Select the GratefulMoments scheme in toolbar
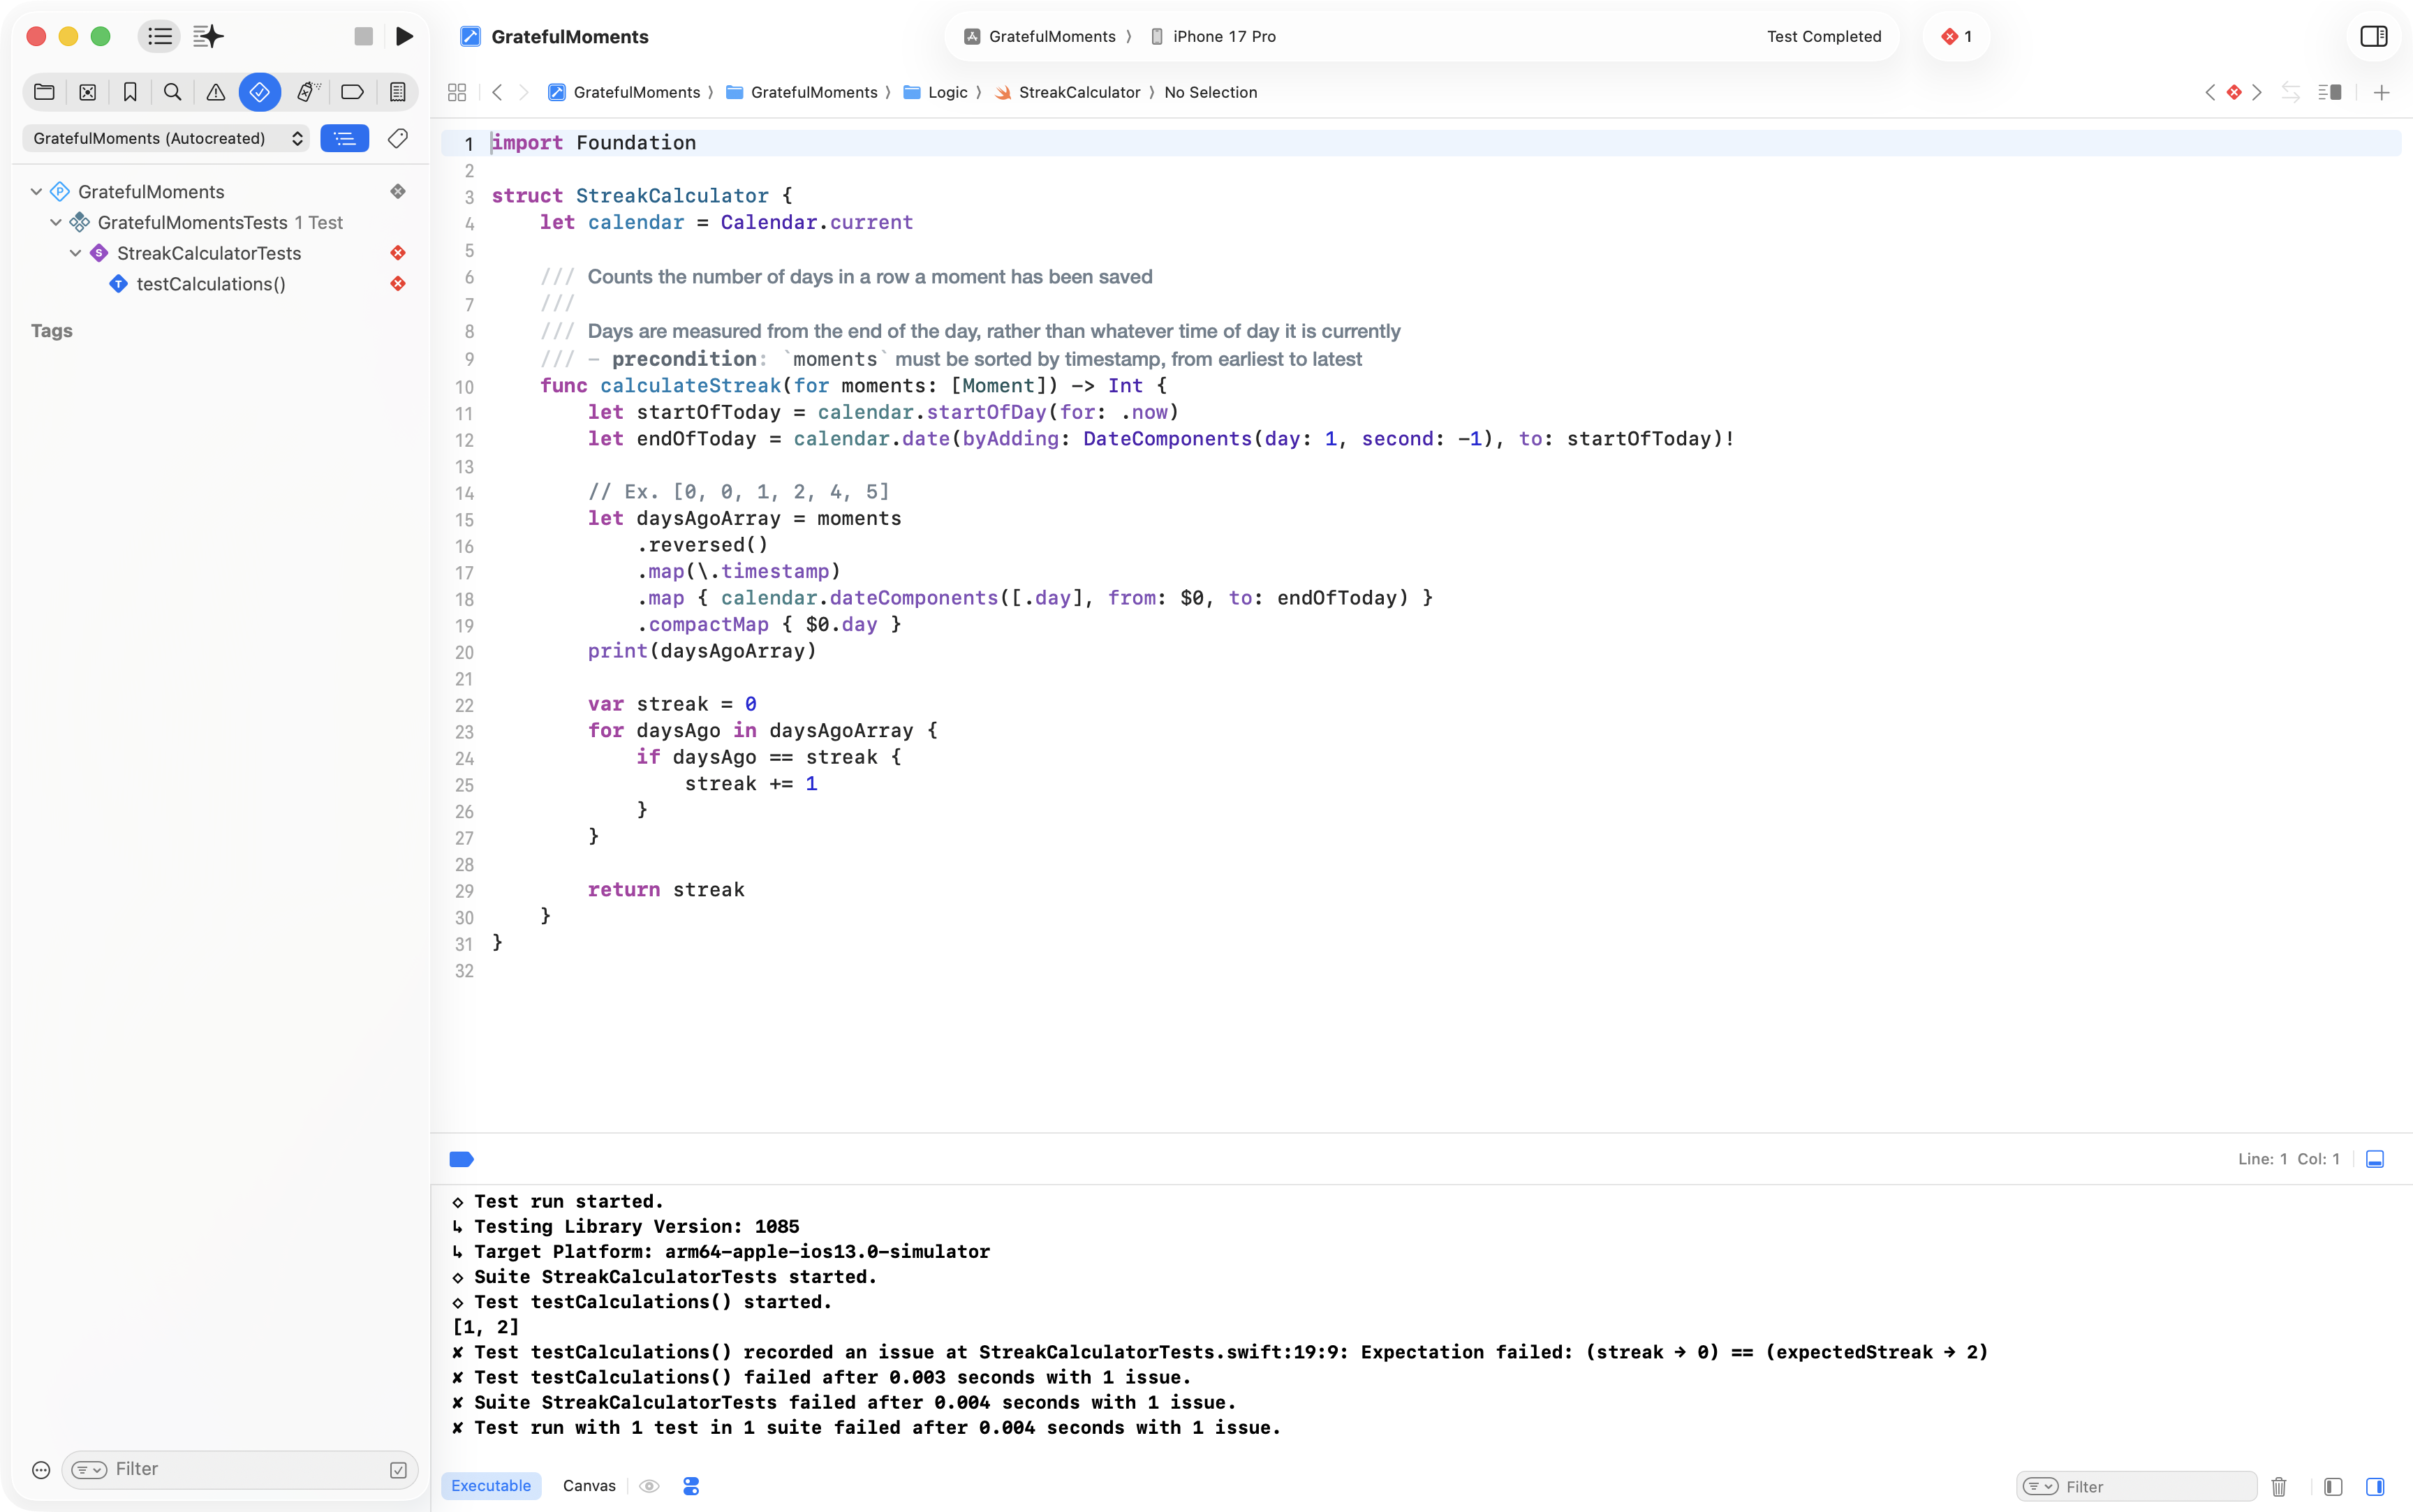The image size is (2413, 1512). click(1040, 36)
